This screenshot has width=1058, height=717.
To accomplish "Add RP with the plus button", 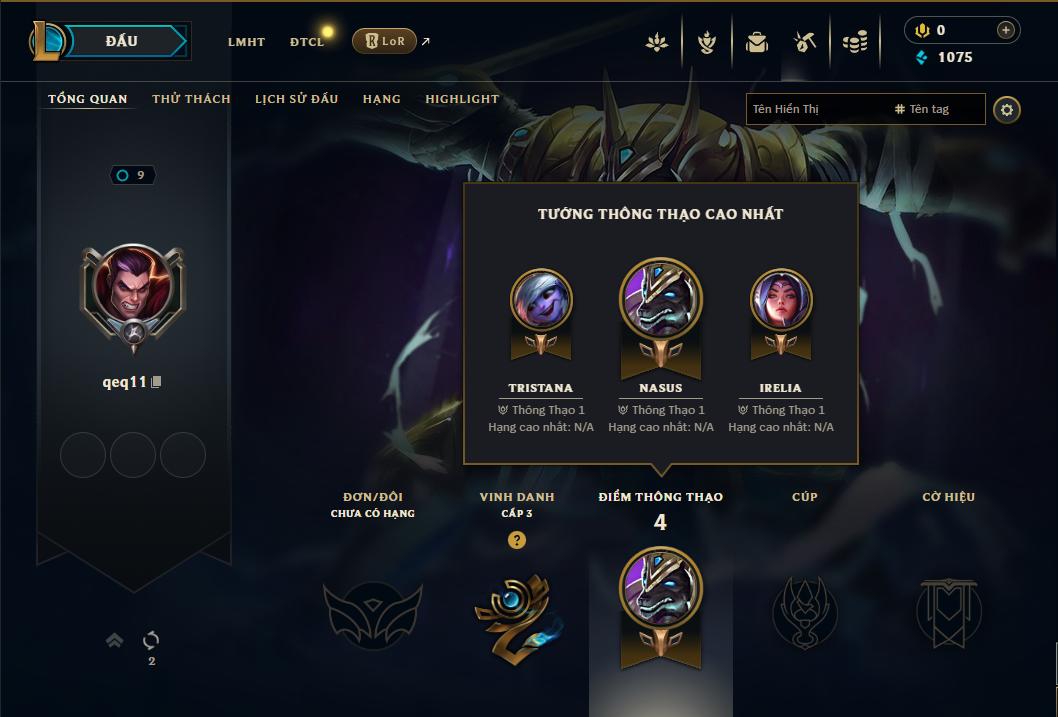I will click(x=1005, y=30).
